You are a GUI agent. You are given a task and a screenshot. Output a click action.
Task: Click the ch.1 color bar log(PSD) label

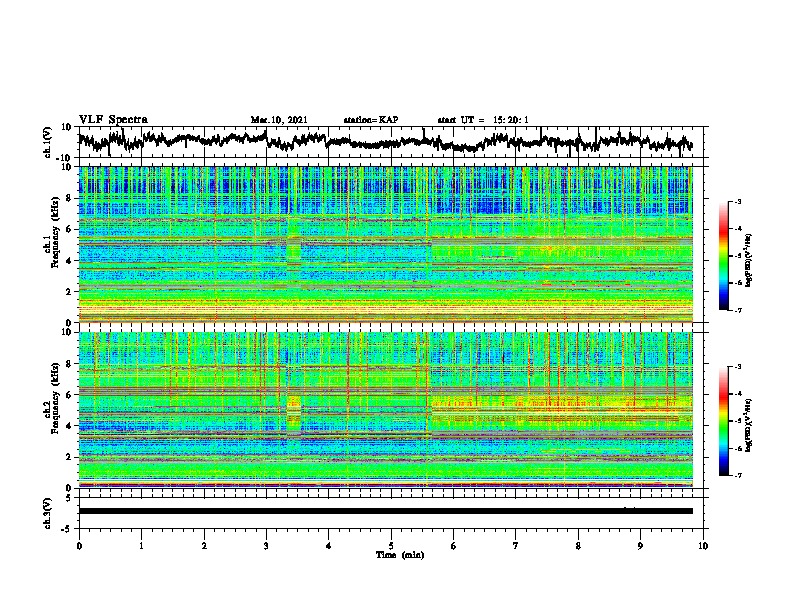point(748,260)
